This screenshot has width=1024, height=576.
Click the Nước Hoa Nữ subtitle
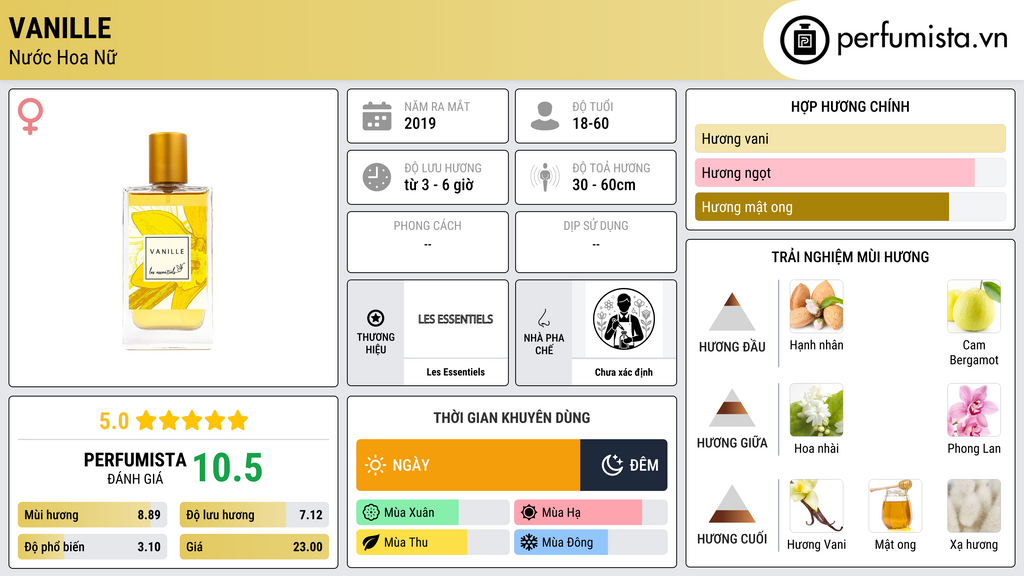click(63, 58)
